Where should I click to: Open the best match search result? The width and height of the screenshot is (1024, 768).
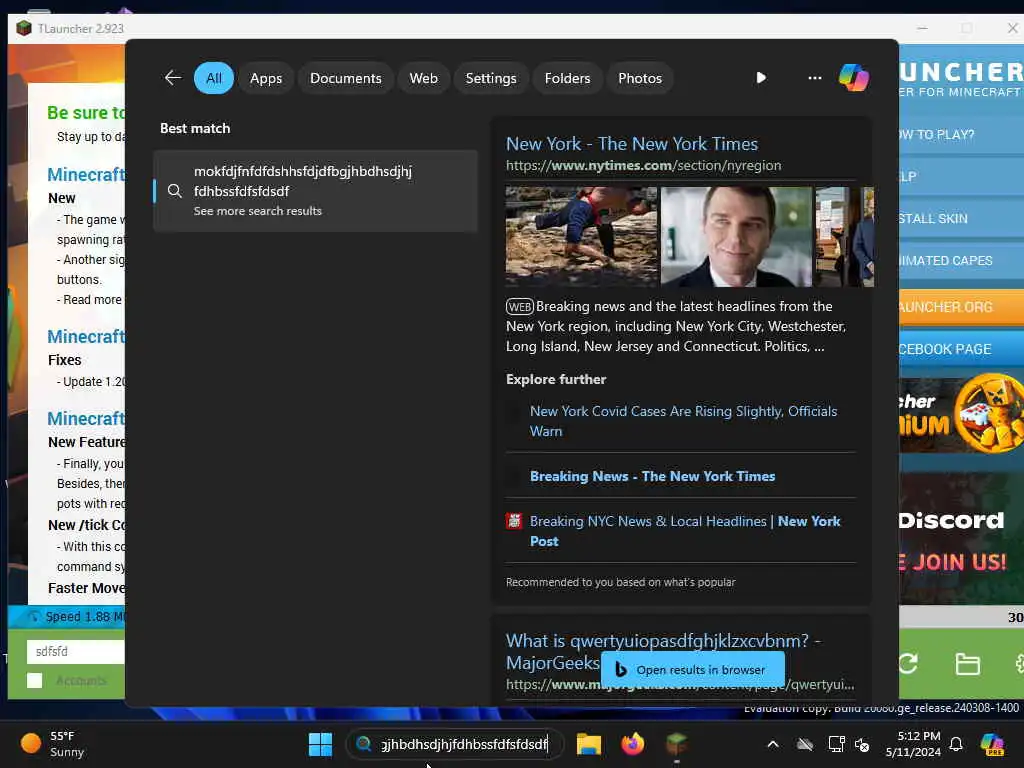(315, 191)
